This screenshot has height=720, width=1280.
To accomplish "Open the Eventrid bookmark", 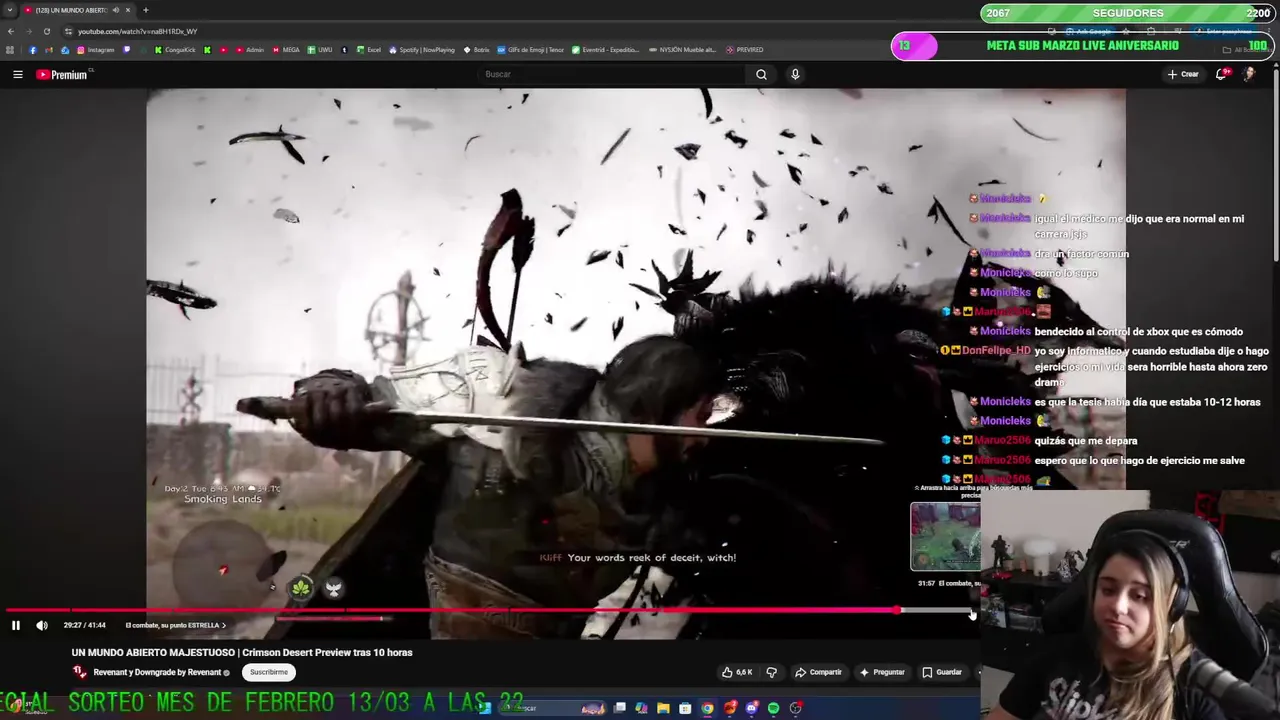I will click(x=605, y=50).
